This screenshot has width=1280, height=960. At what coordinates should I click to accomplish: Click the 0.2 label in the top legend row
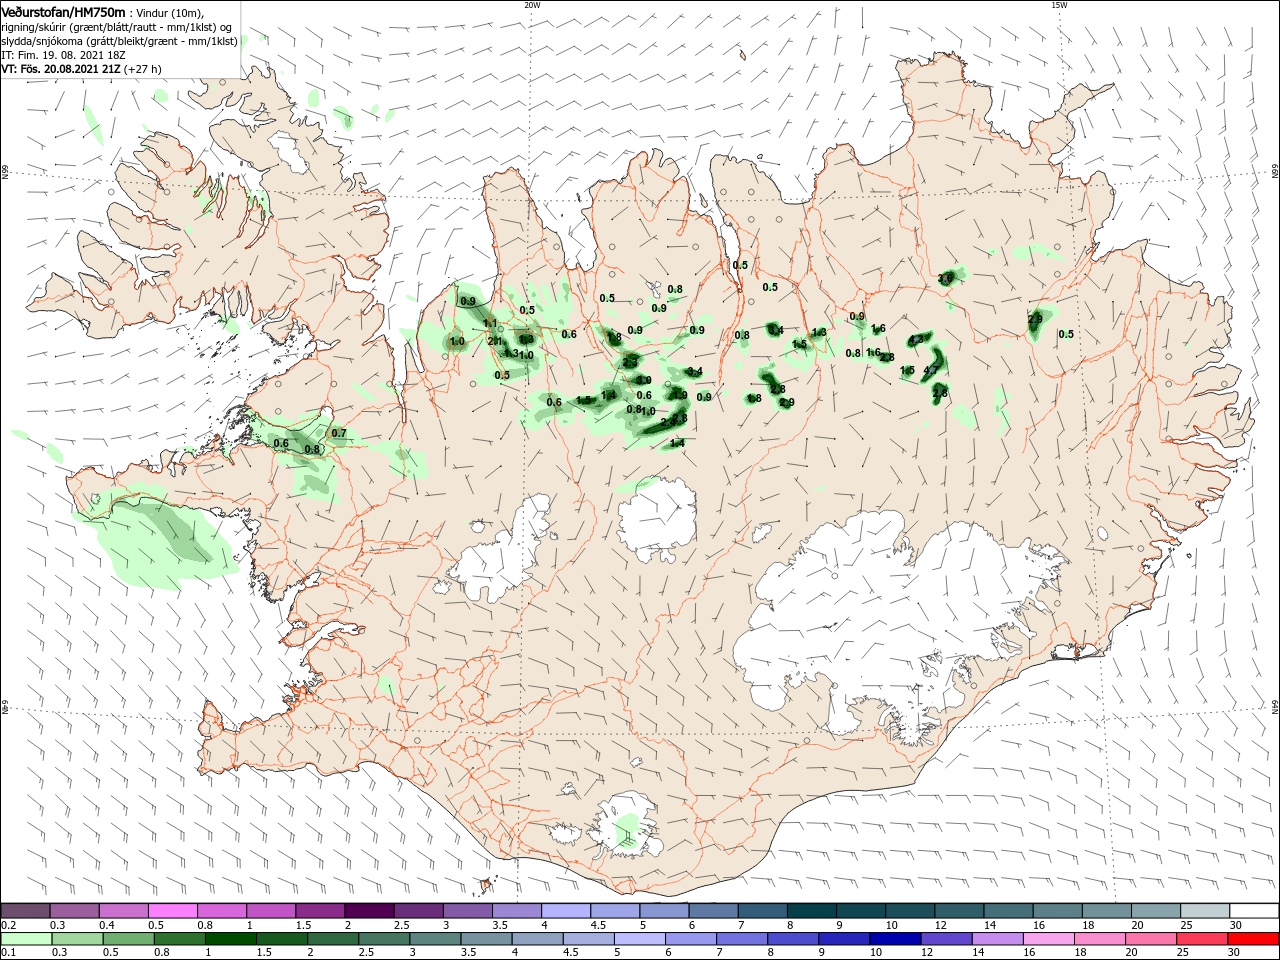pos(9,925)
